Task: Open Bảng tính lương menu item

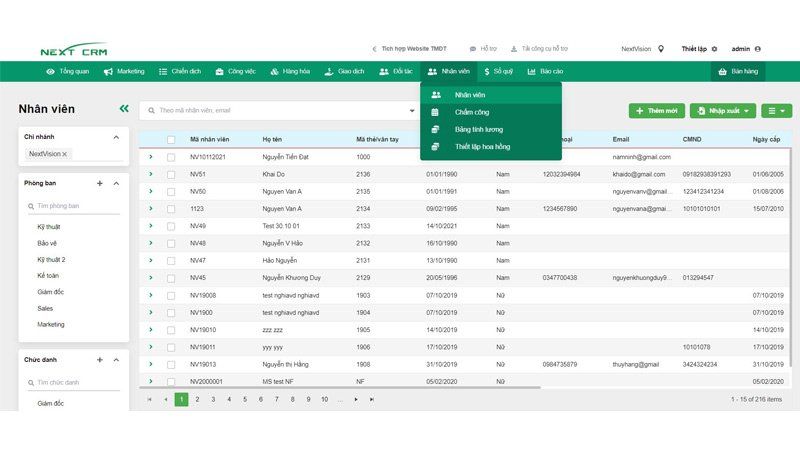Action: [x=478, y=129]
